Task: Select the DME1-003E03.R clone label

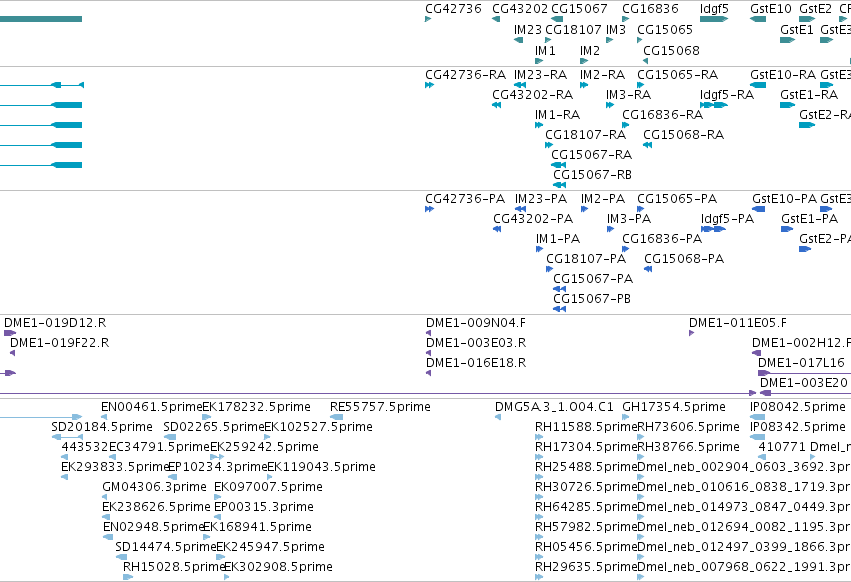Action: click(x=475, y=344)
